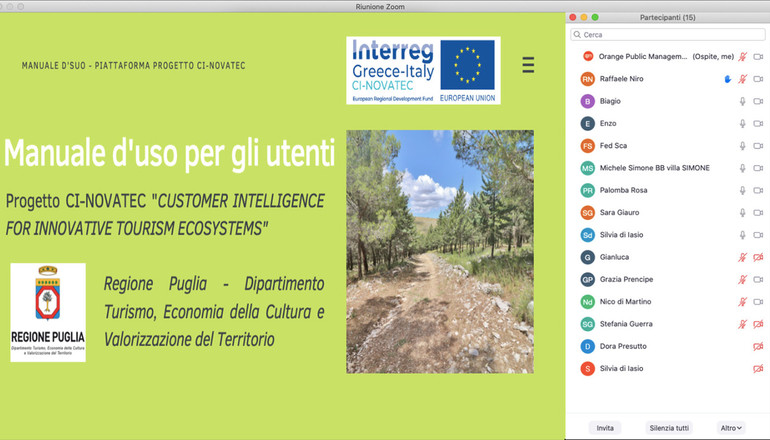Click Biagio's camera icon
The image size is (770, 440).
point(758,101)
